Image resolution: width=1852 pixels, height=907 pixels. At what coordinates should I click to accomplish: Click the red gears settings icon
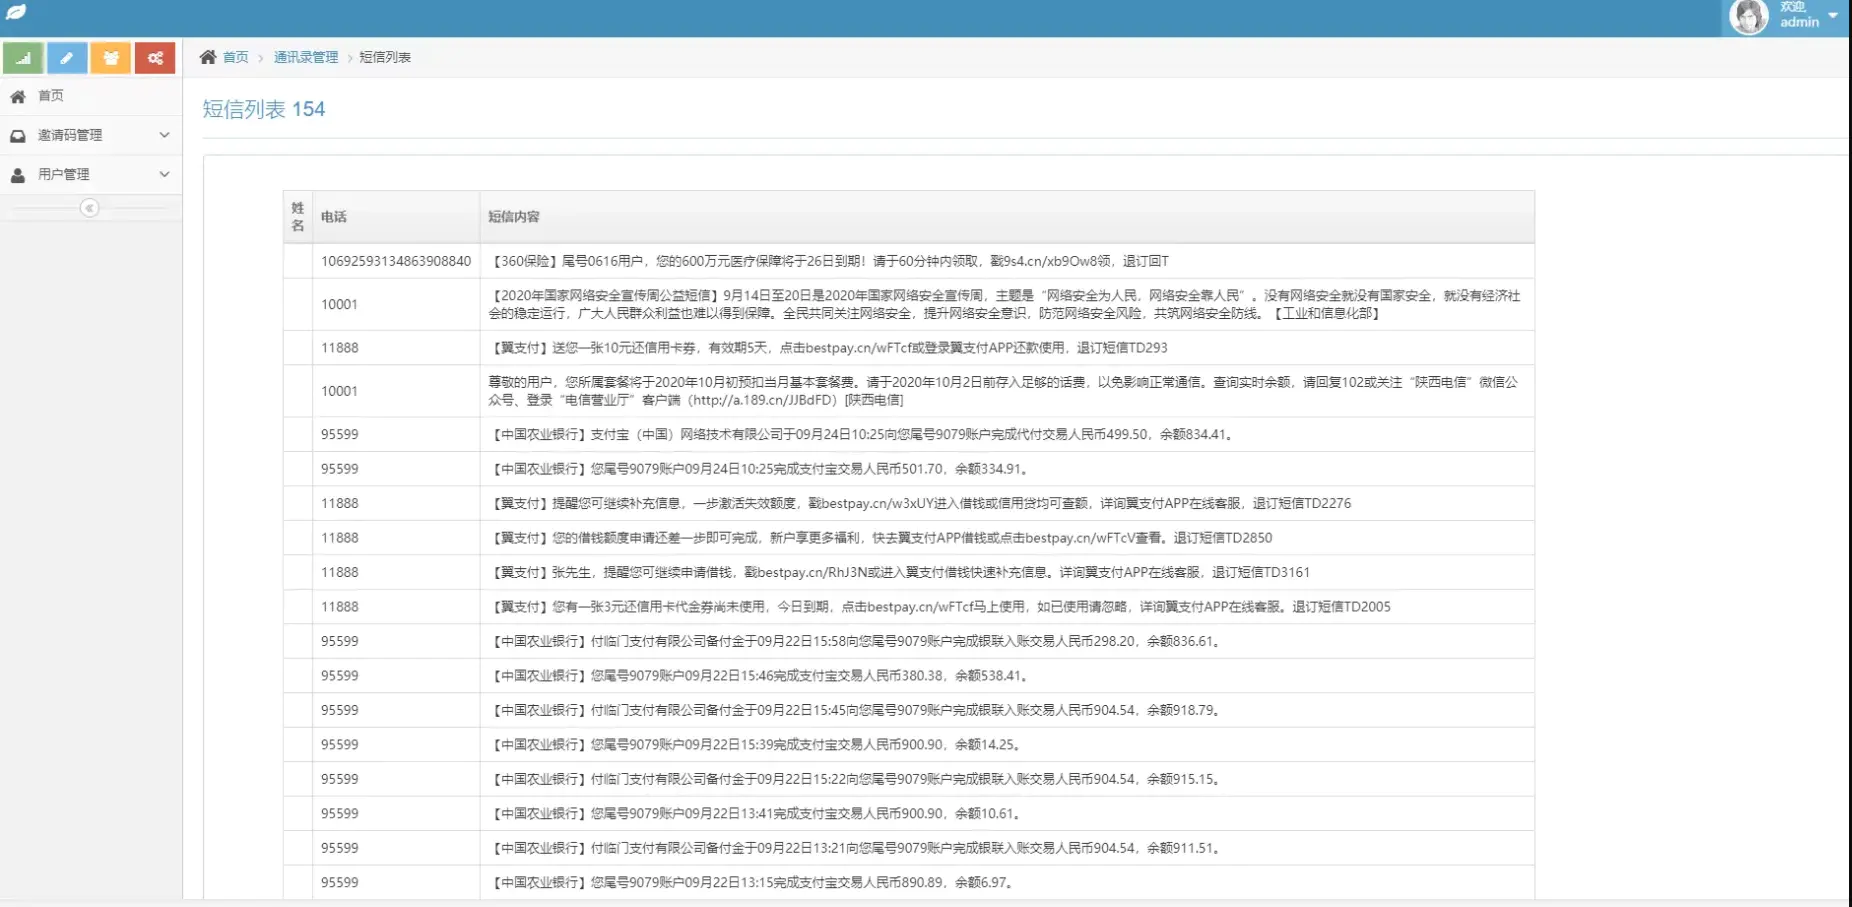[155, 58]
